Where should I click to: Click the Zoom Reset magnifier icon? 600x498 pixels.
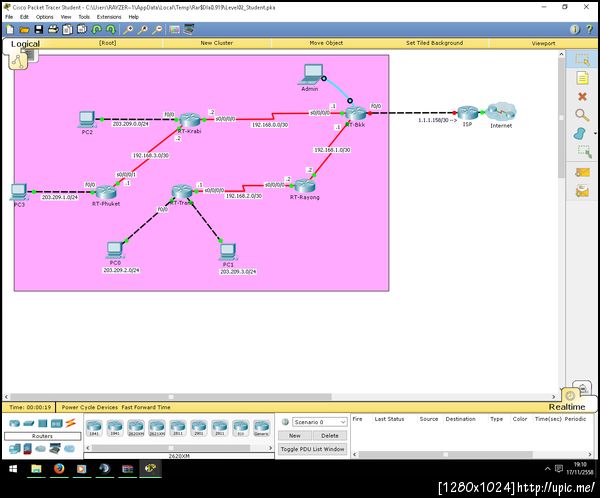tap(142, 29)
